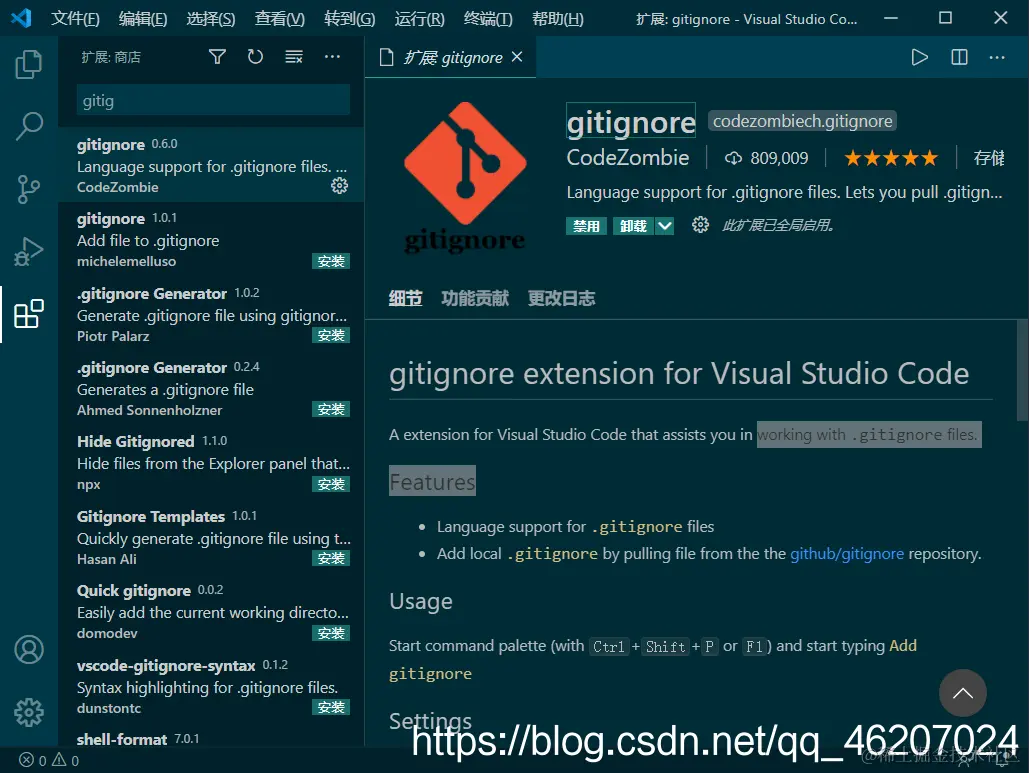The height and width of the screenshot is (773, 1029).
Task: Open the 文件(F) menu
Action: [75, 18]
